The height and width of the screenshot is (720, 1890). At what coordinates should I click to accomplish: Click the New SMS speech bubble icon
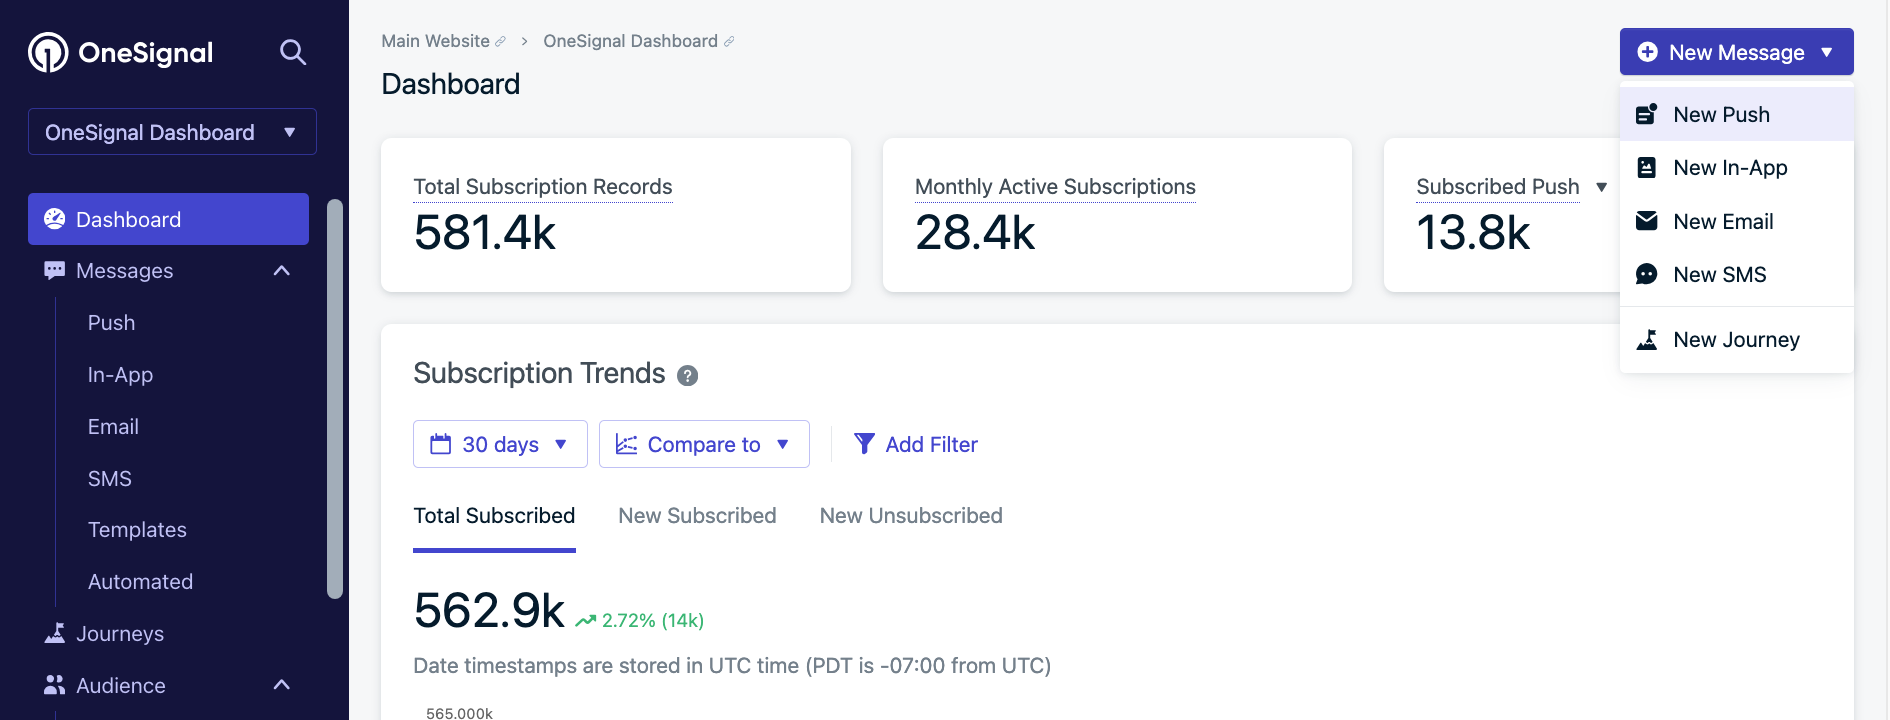pyautogui.click(x=1647, y=274)
